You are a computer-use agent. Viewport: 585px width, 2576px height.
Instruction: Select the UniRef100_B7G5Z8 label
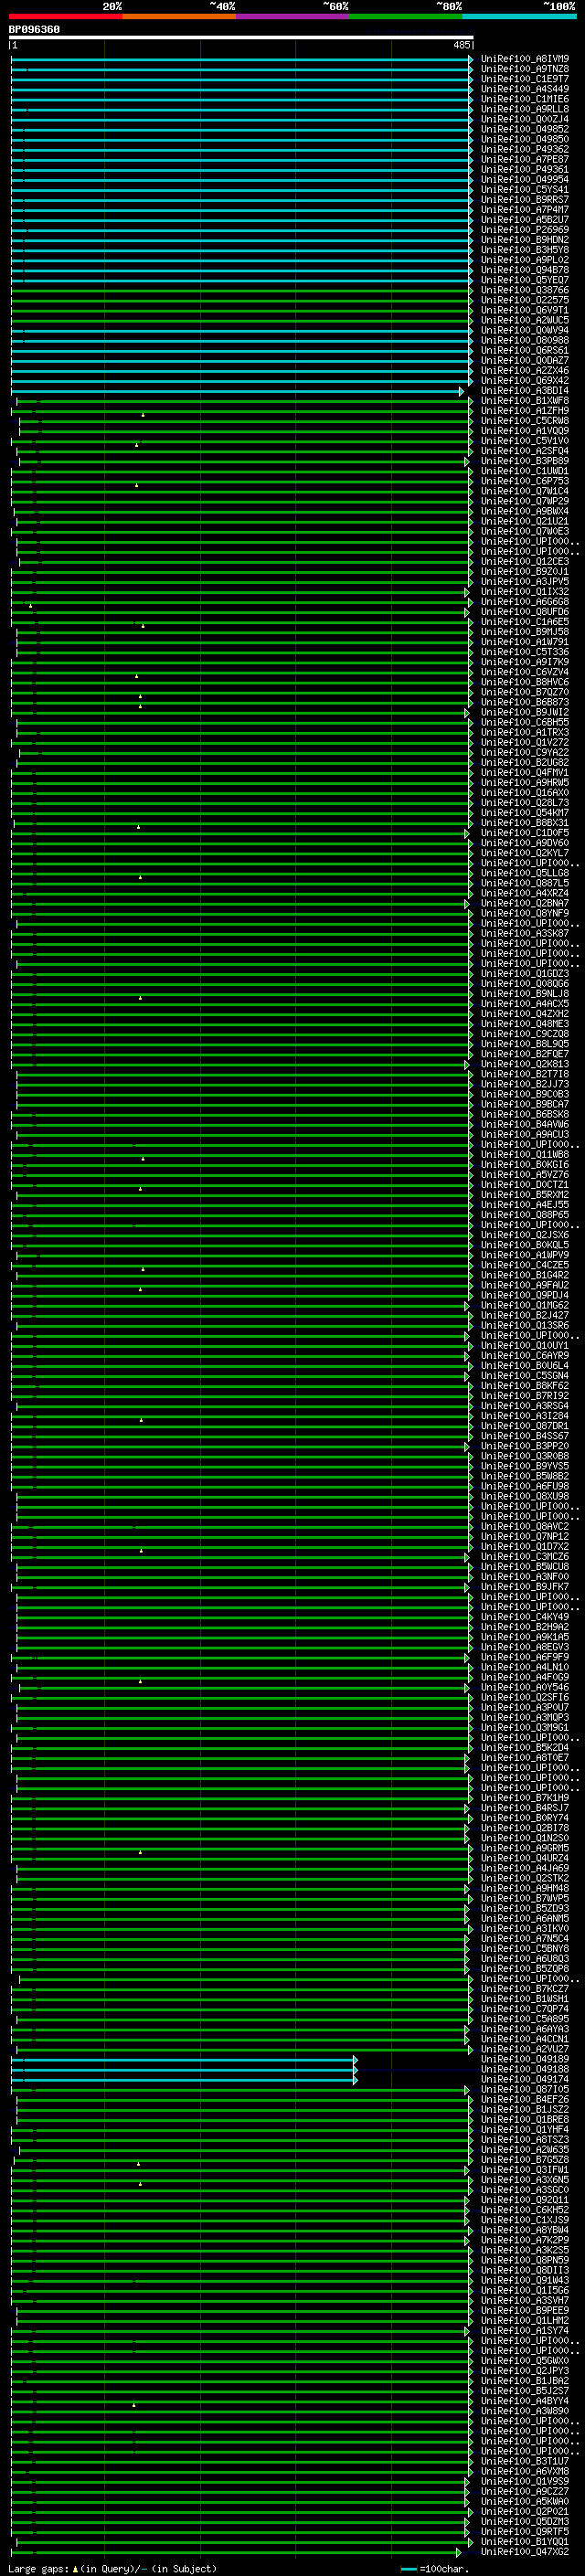click(x=525, y=2160)
